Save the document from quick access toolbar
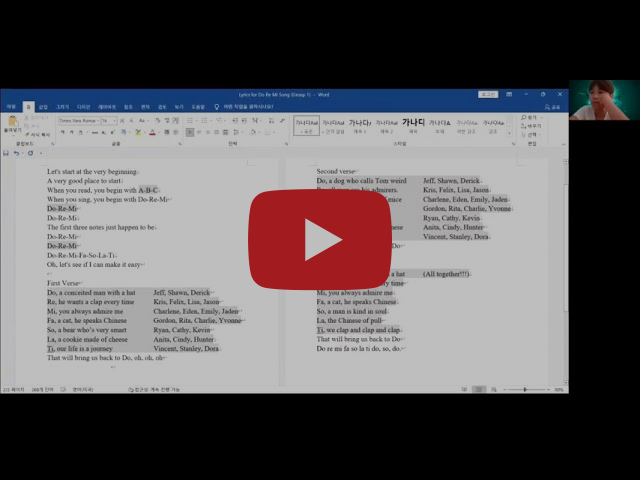Viewport: 640px width, 480px height. (x=6, y=153)
